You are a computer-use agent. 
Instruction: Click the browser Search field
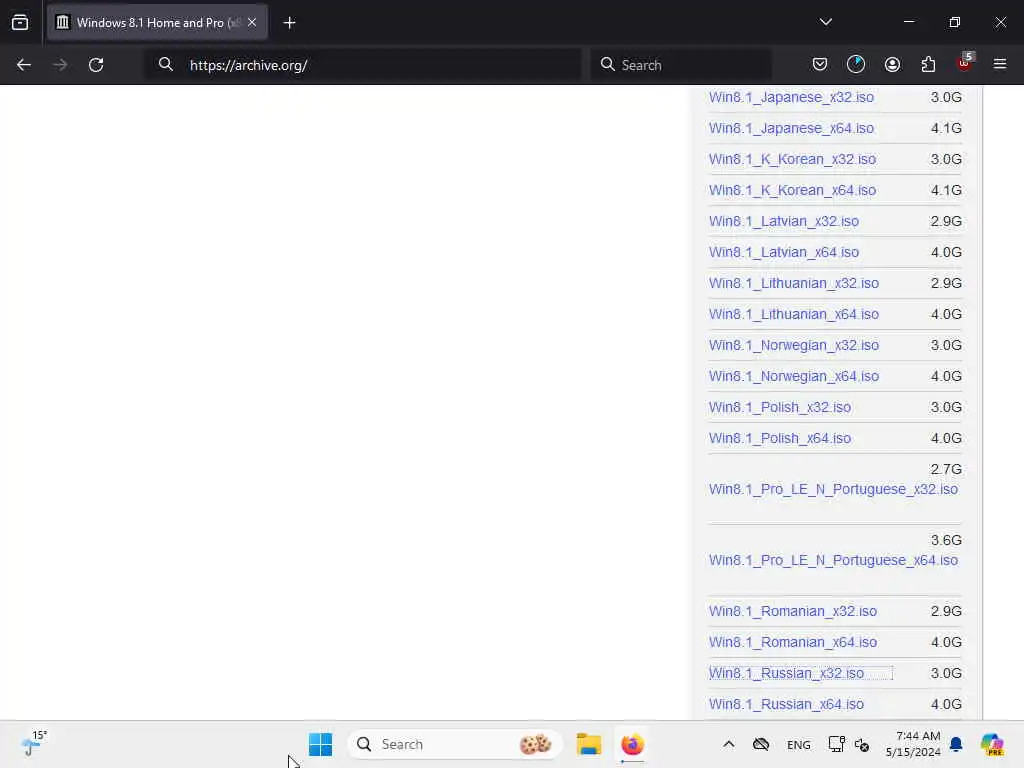681,65
